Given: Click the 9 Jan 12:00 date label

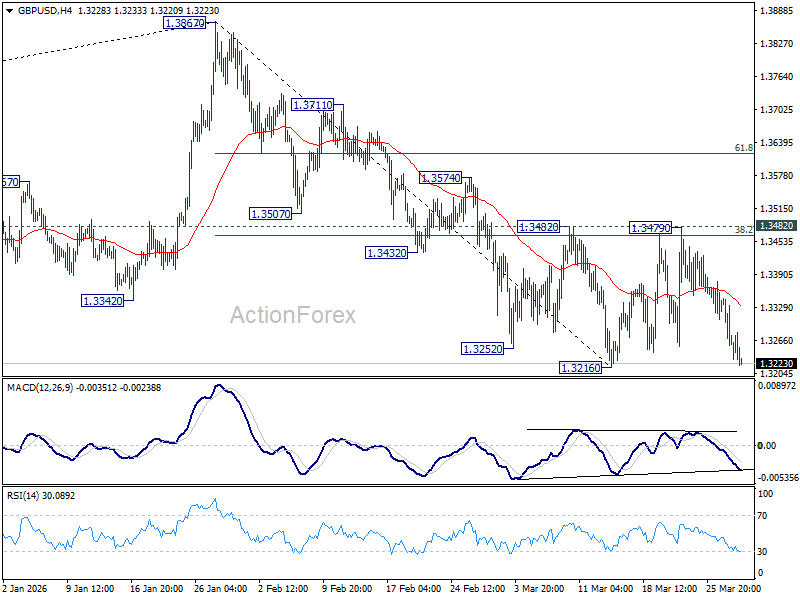Looking at the screenshot, I should click(x=90, y=589).
